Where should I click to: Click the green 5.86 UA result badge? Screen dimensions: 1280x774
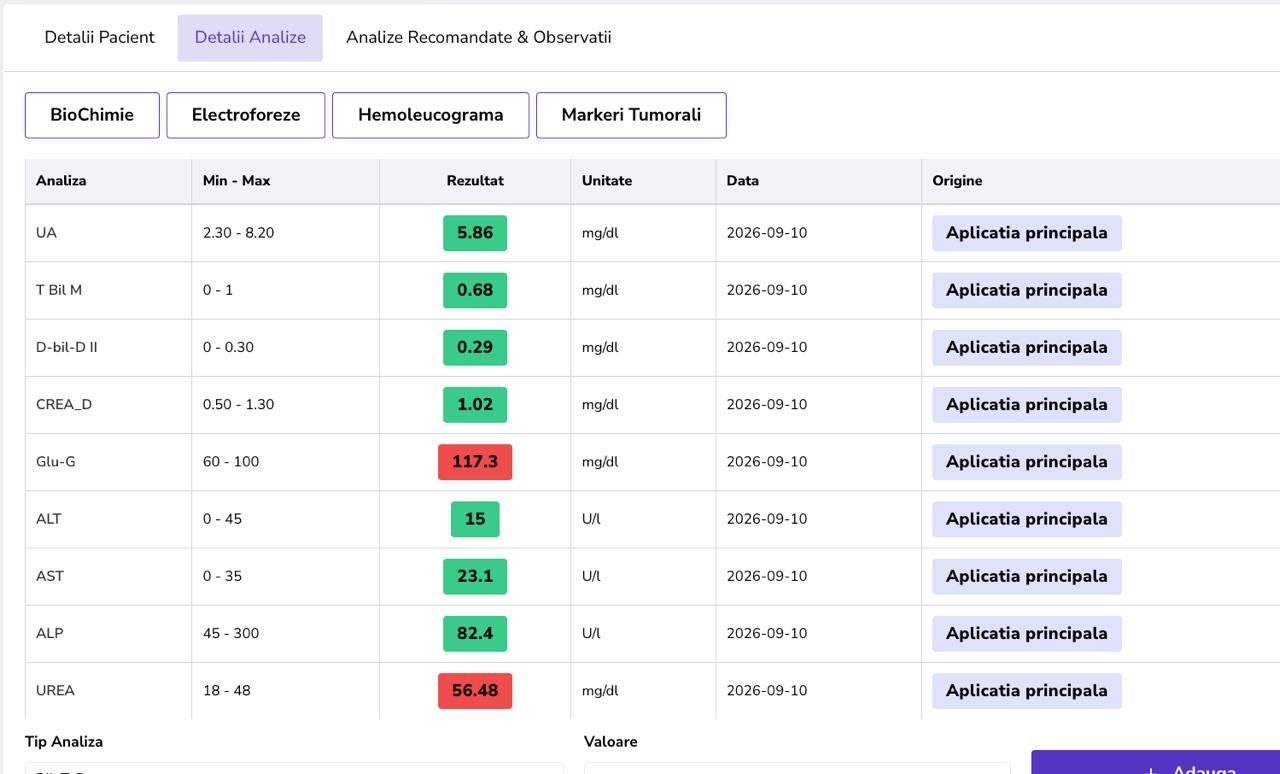point(475,233)
